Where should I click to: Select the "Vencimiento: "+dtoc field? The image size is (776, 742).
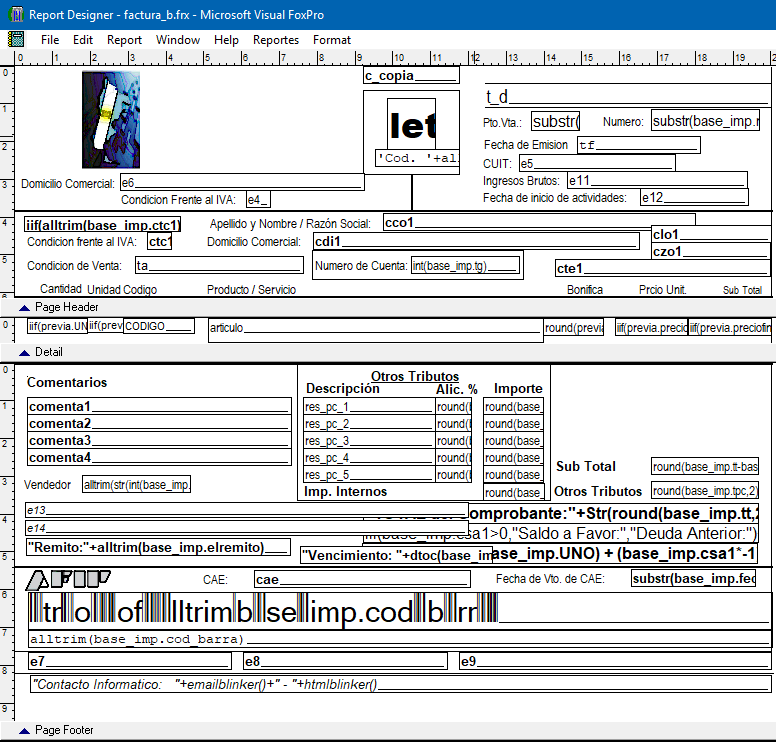coord(397,555)
